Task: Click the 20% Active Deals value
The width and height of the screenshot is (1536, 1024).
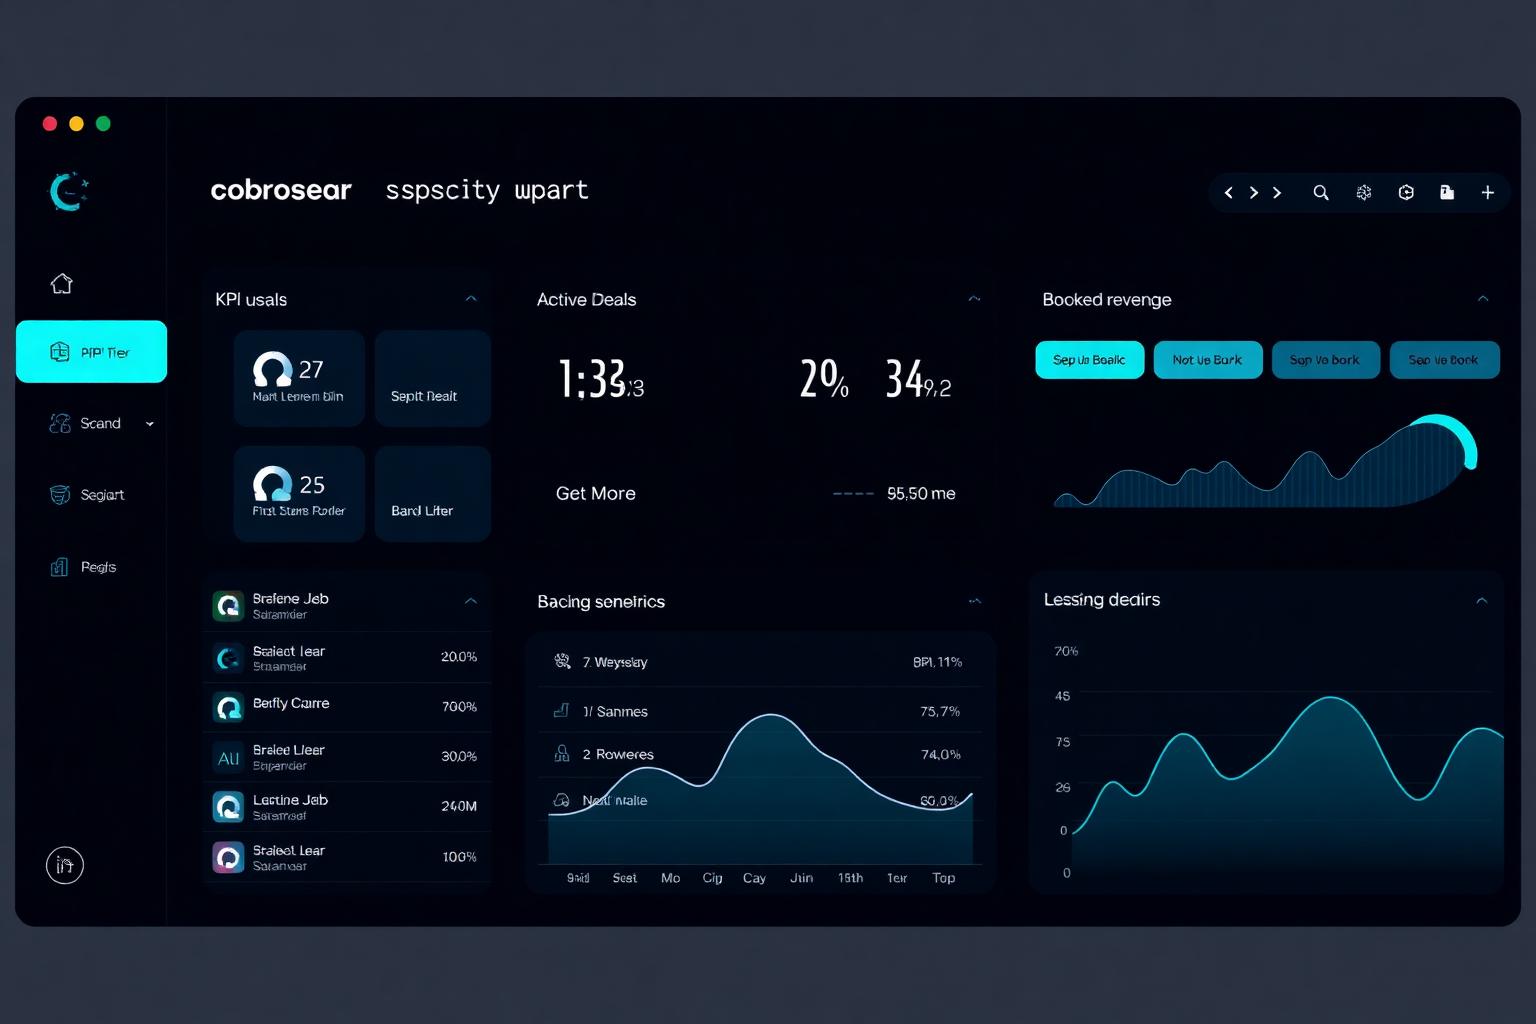Action: point(824,379)
